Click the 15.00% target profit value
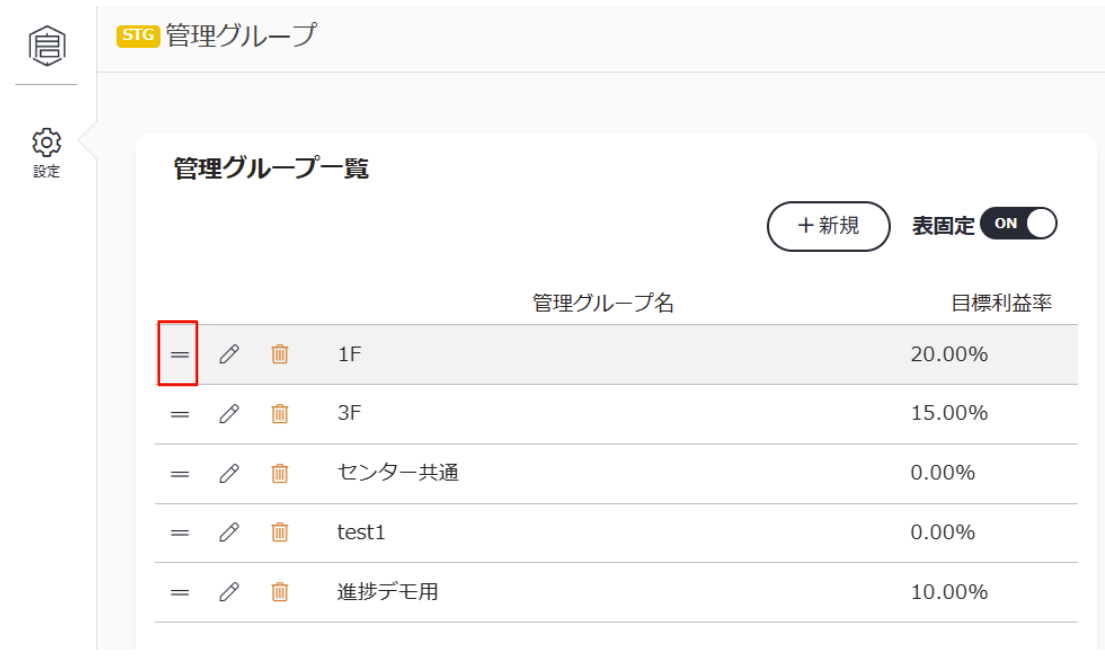Screen dimensions: 1105x660 pyautogui.click(x=949, y=413)
